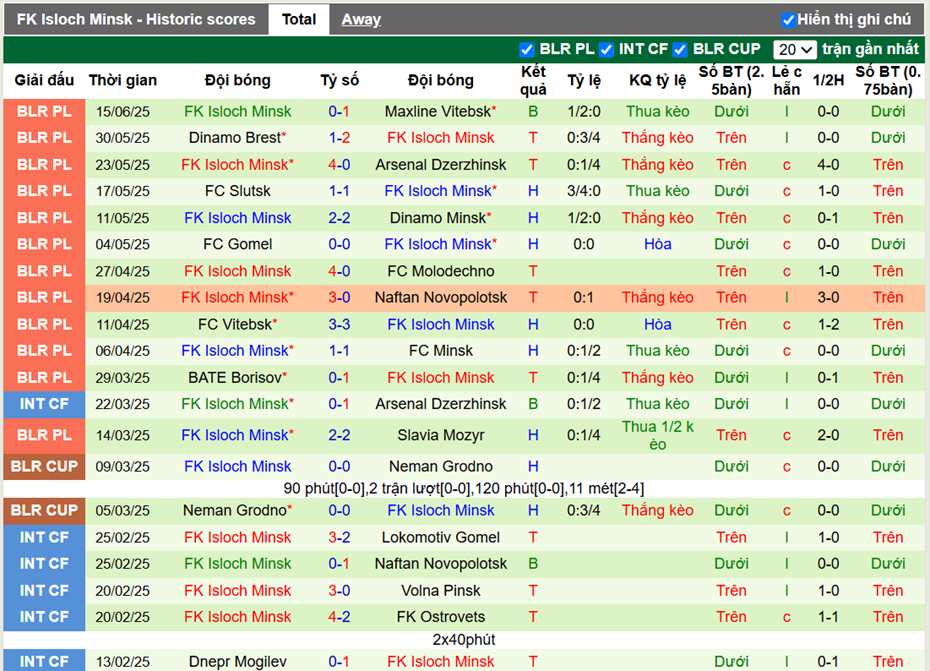Click the 1/2H column header
Image resolution: width=930 pixels, height=671 pixels.
tap(828, 80)
